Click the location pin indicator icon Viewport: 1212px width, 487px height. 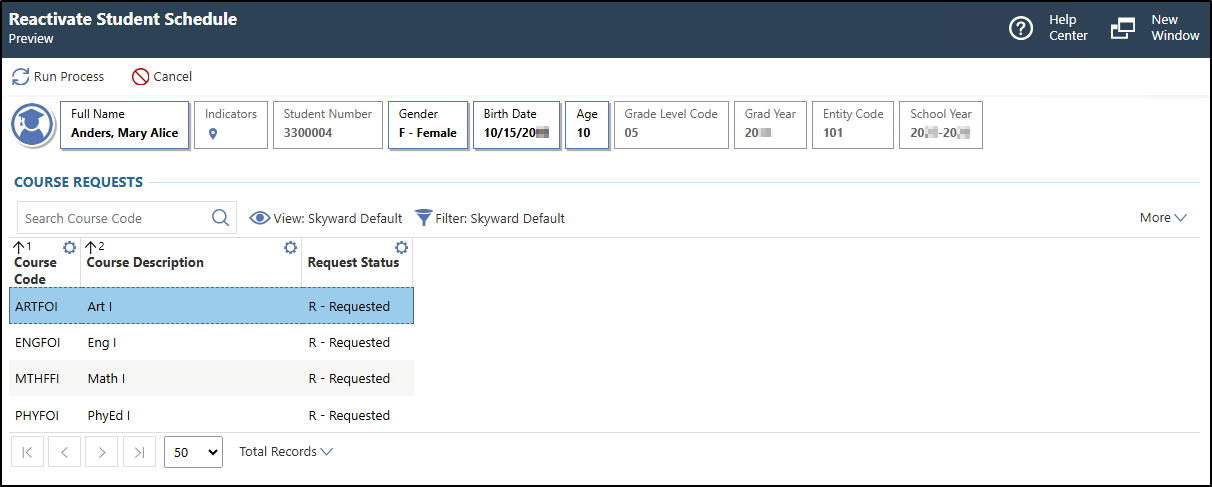tap(213, 133)
